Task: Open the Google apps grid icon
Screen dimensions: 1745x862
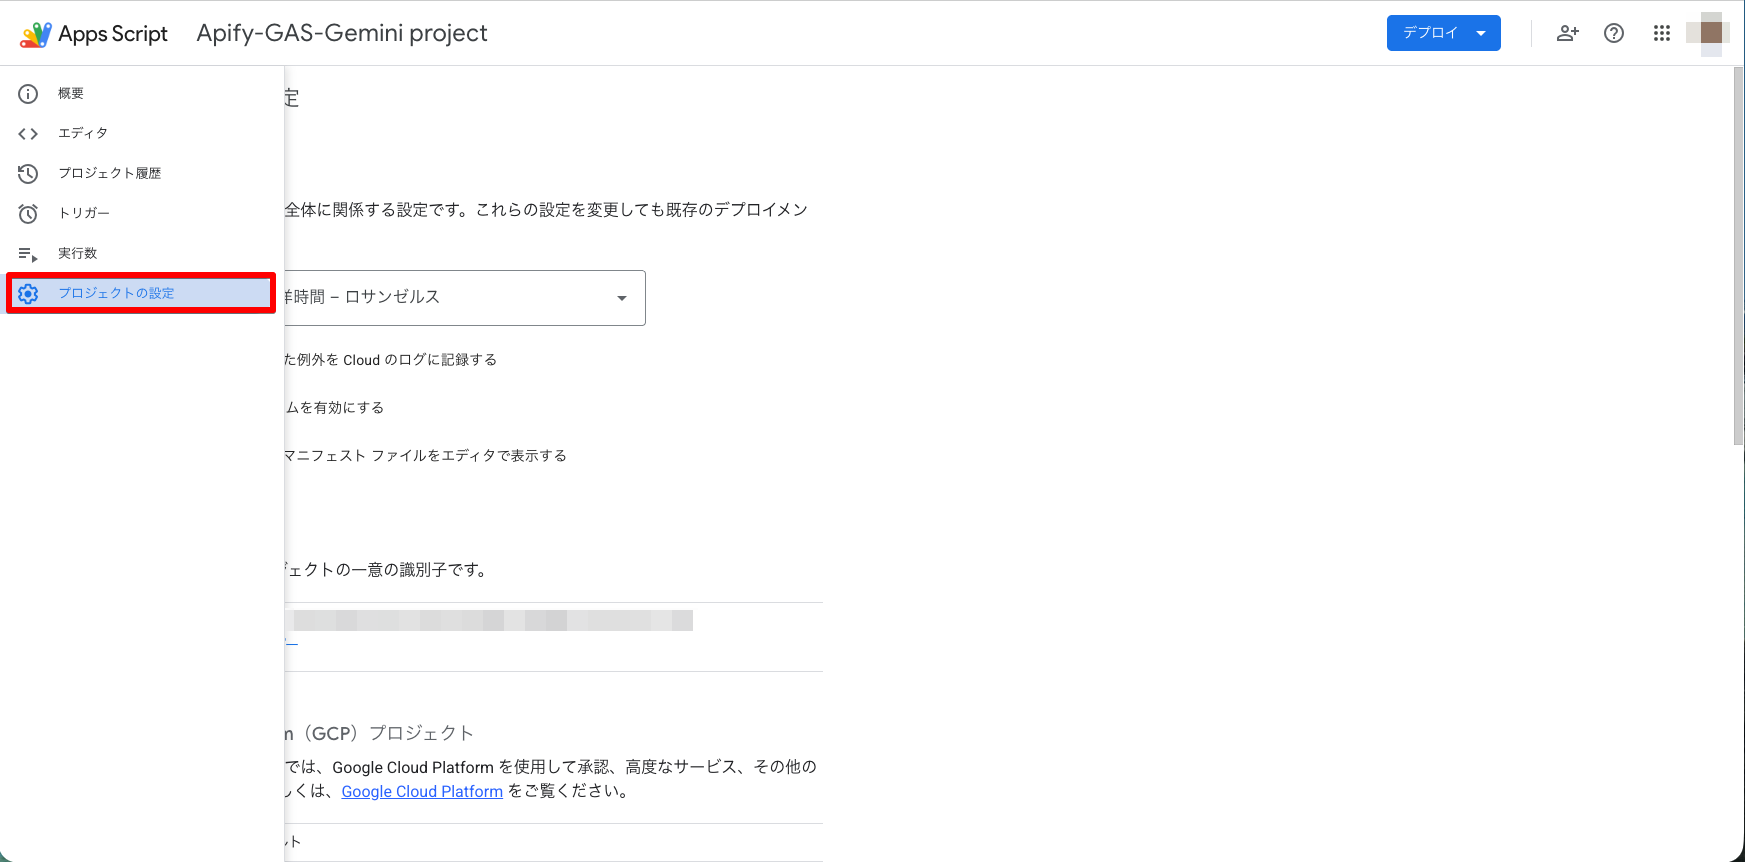Action: click(1662, 33)
